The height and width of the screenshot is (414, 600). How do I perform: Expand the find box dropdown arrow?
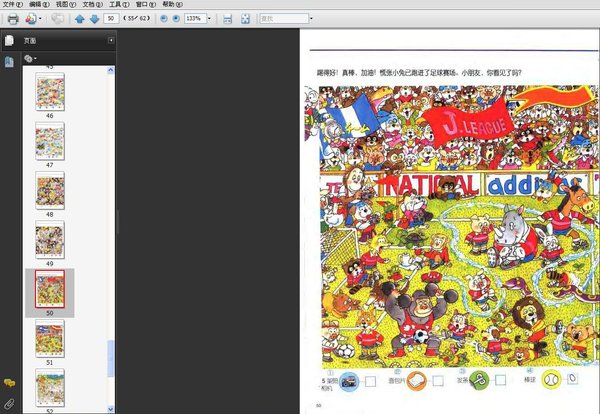click(x=311, y=18)
